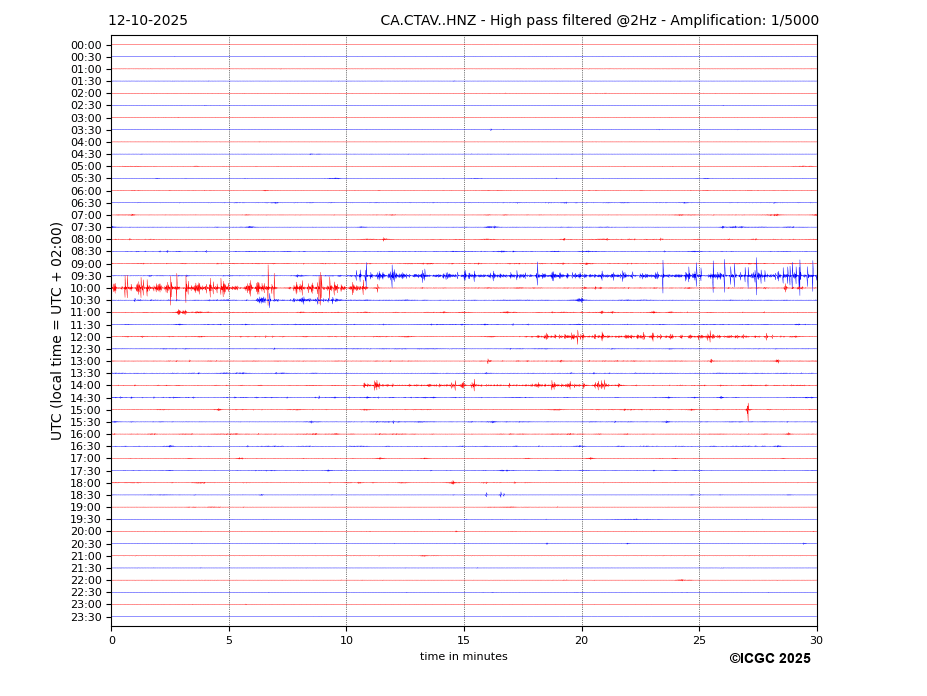The width and height of the screenshot is (927, 696).
Task: Select the 15:00 time row label
Action: click(x=86, y=410)
